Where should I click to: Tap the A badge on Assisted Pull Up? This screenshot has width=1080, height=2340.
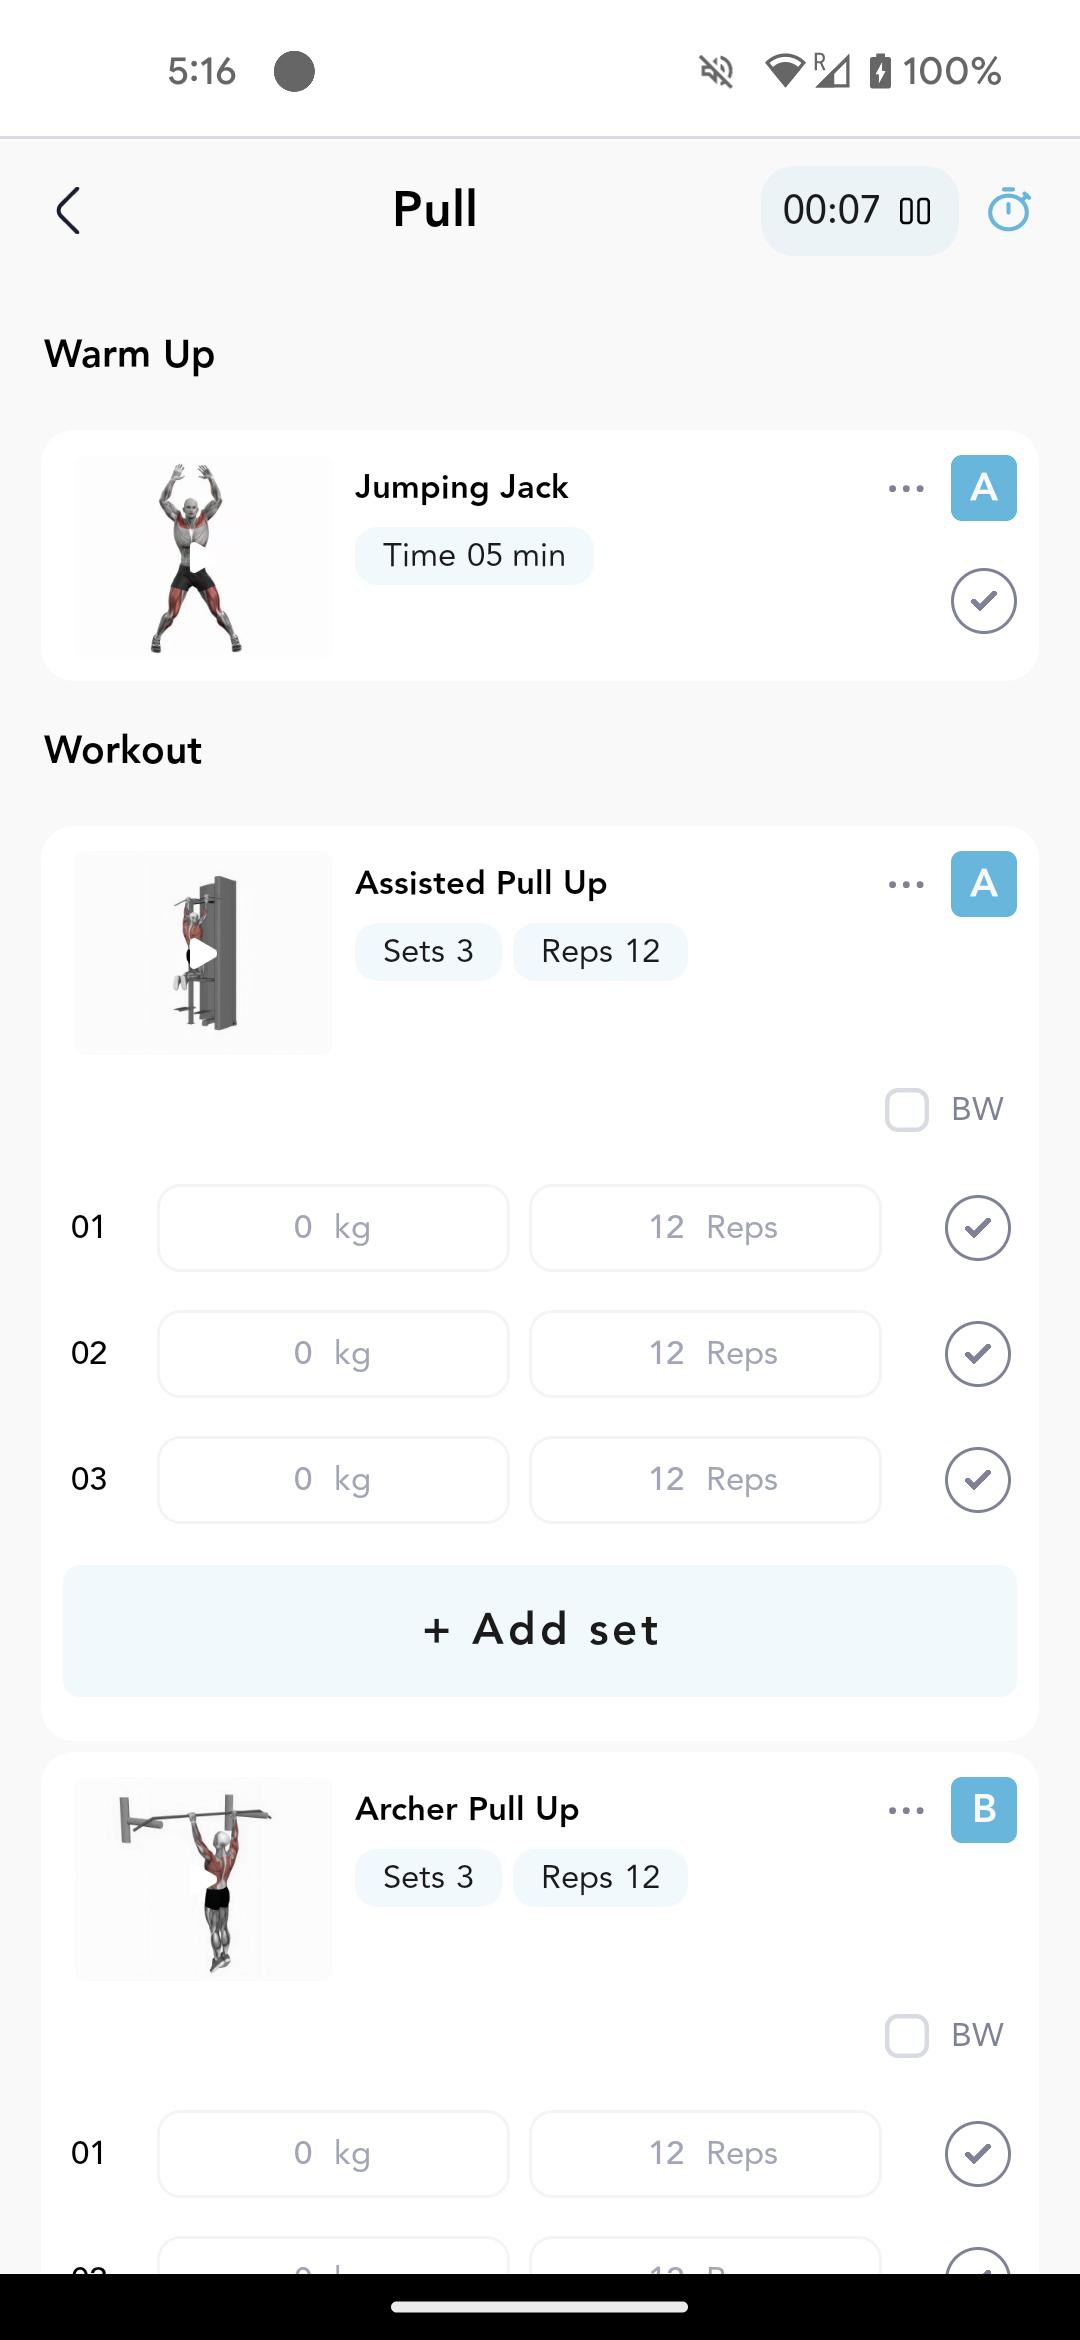(x=983, y=884)
